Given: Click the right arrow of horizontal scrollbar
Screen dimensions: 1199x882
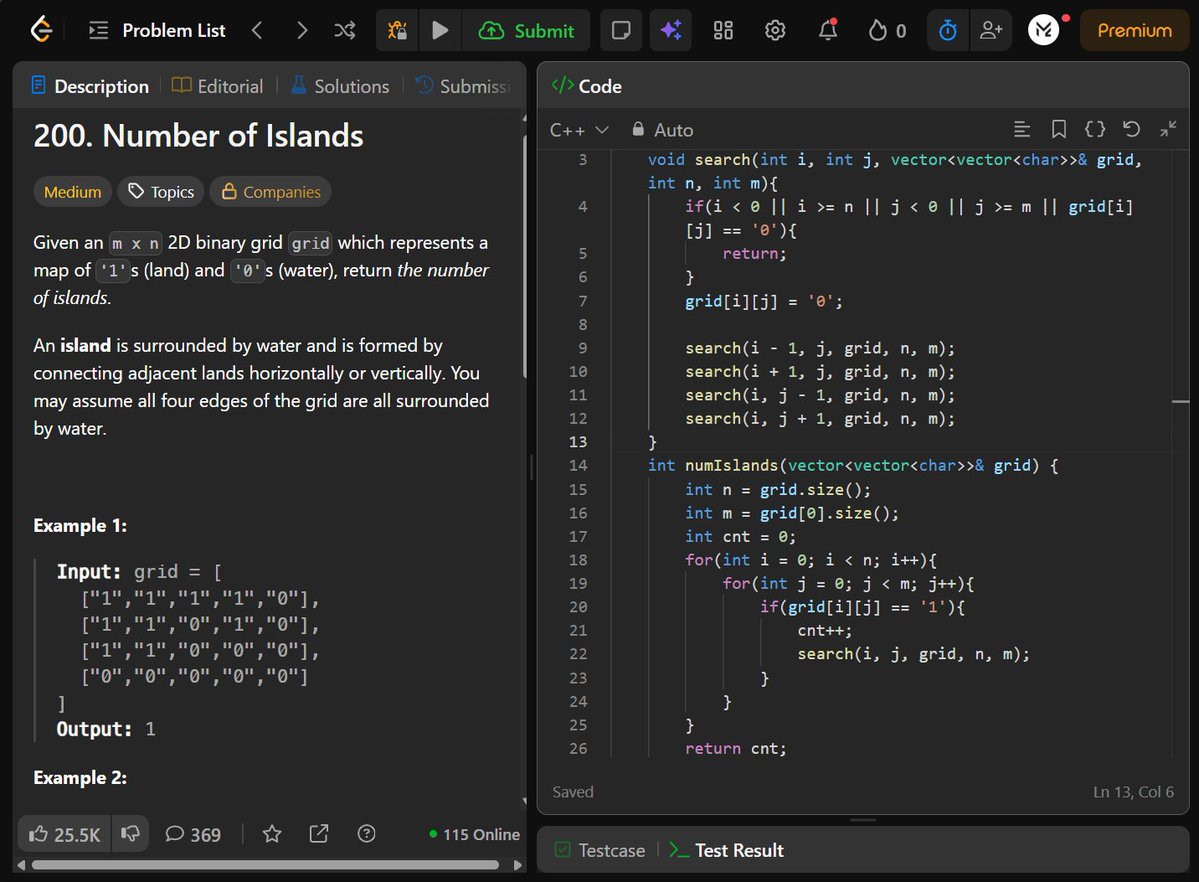Looking at the screenshot, I should point(518,865).
